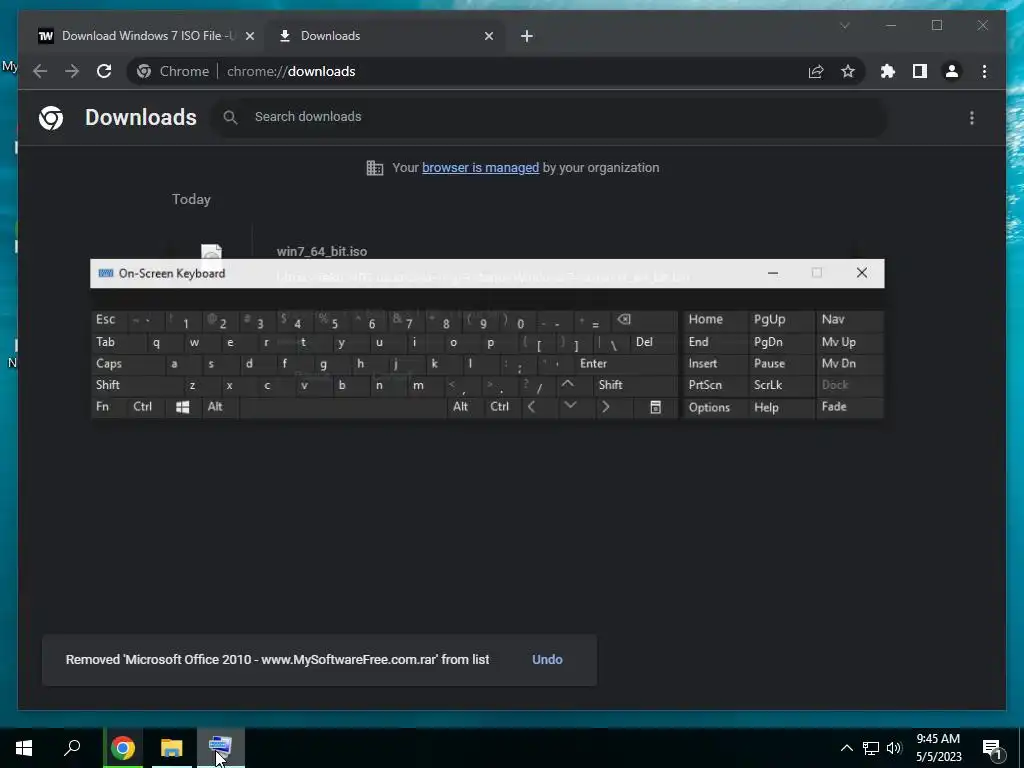Screen dimensions: 1024x768
Task: Click the space bar key
Action: [x=343, y=407]
